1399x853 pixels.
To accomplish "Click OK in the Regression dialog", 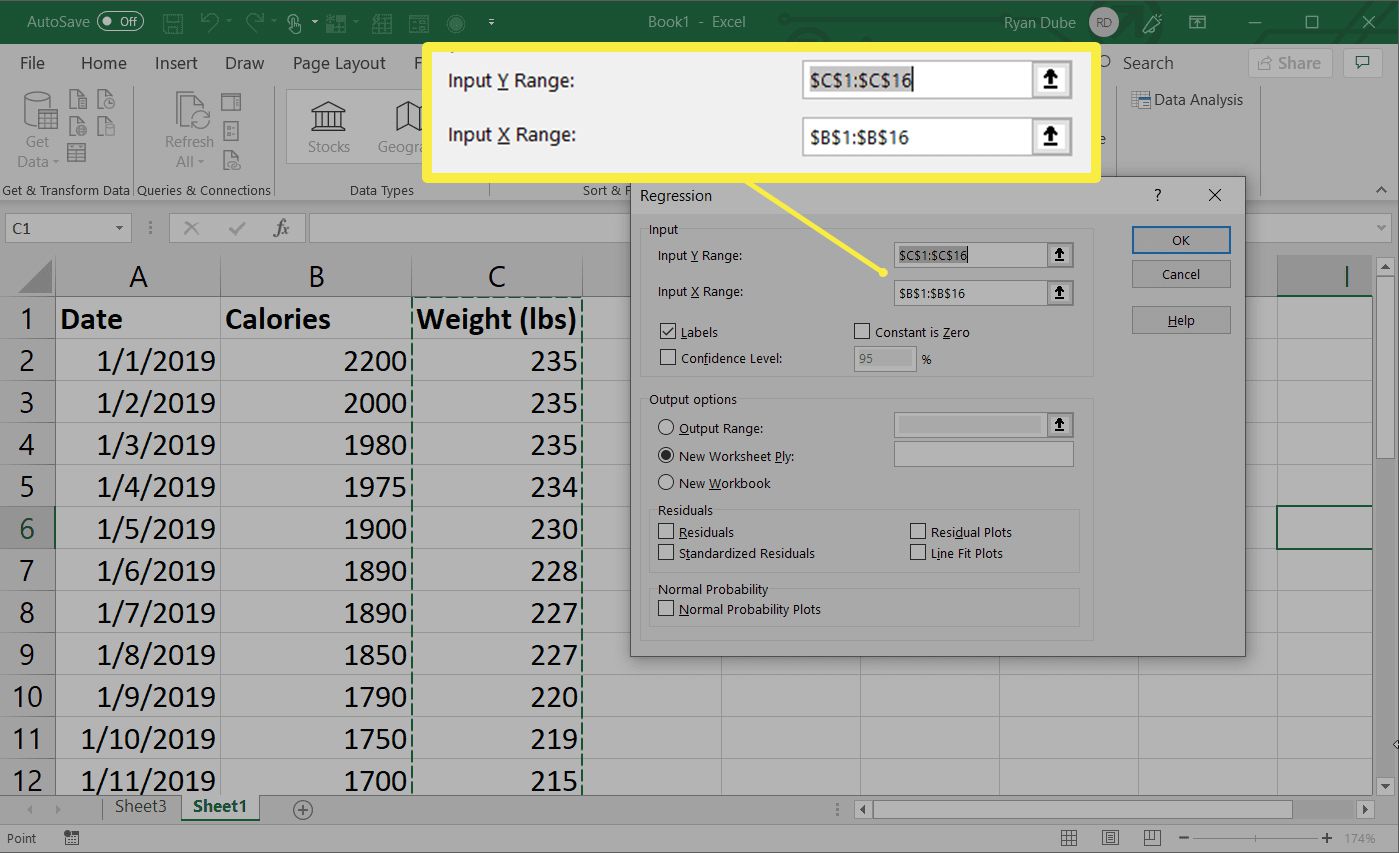I will pyautogui.click(x=1181, y=240).
